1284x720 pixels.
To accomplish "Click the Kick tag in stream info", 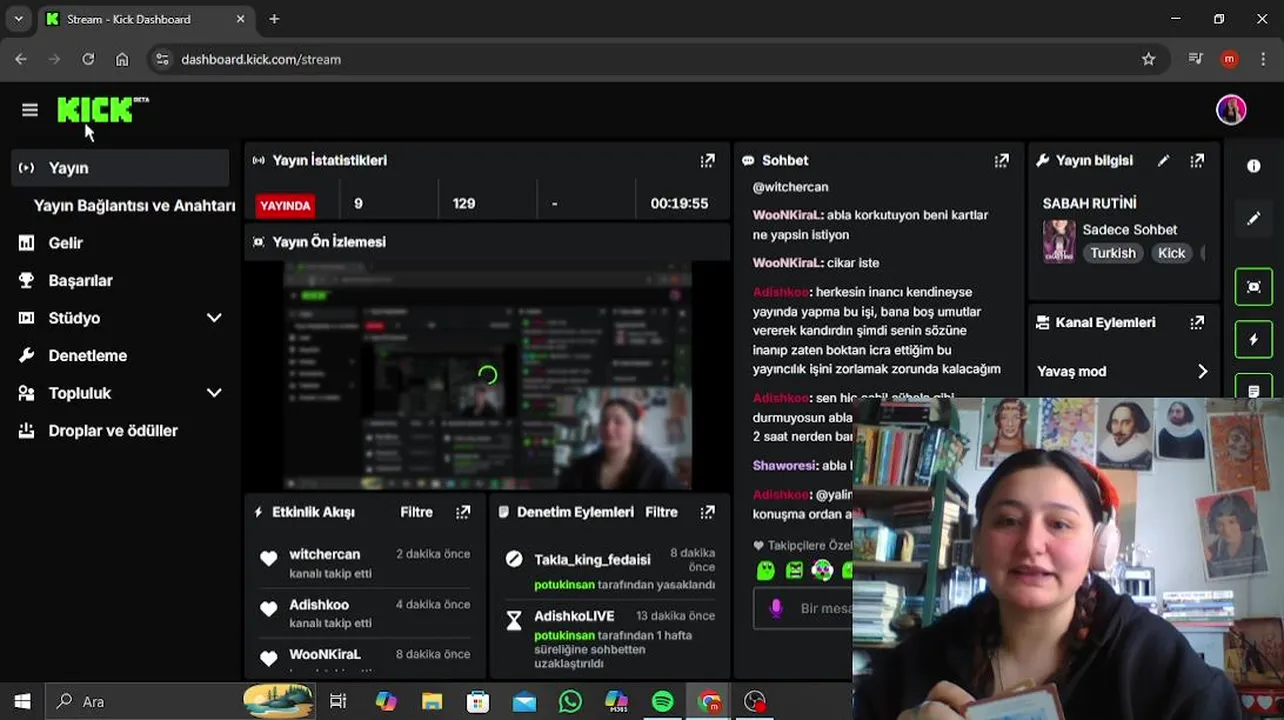I will tap(1171, 253).
